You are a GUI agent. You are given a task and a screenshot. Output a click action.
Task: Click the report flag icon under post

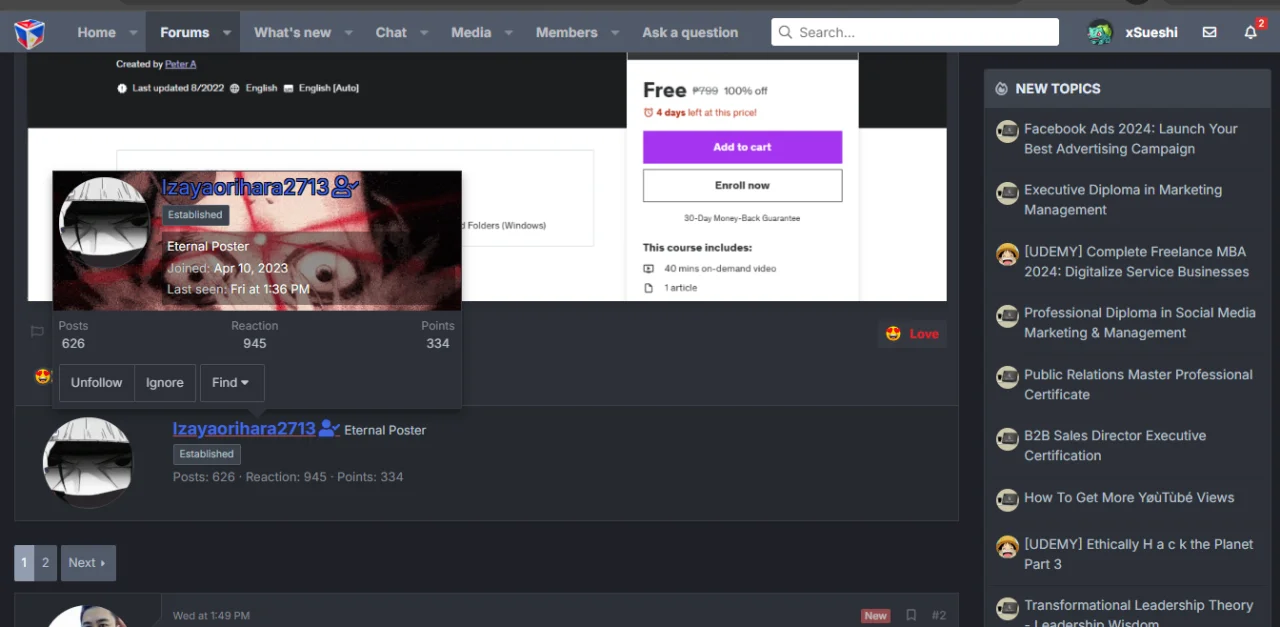point(37,332)
